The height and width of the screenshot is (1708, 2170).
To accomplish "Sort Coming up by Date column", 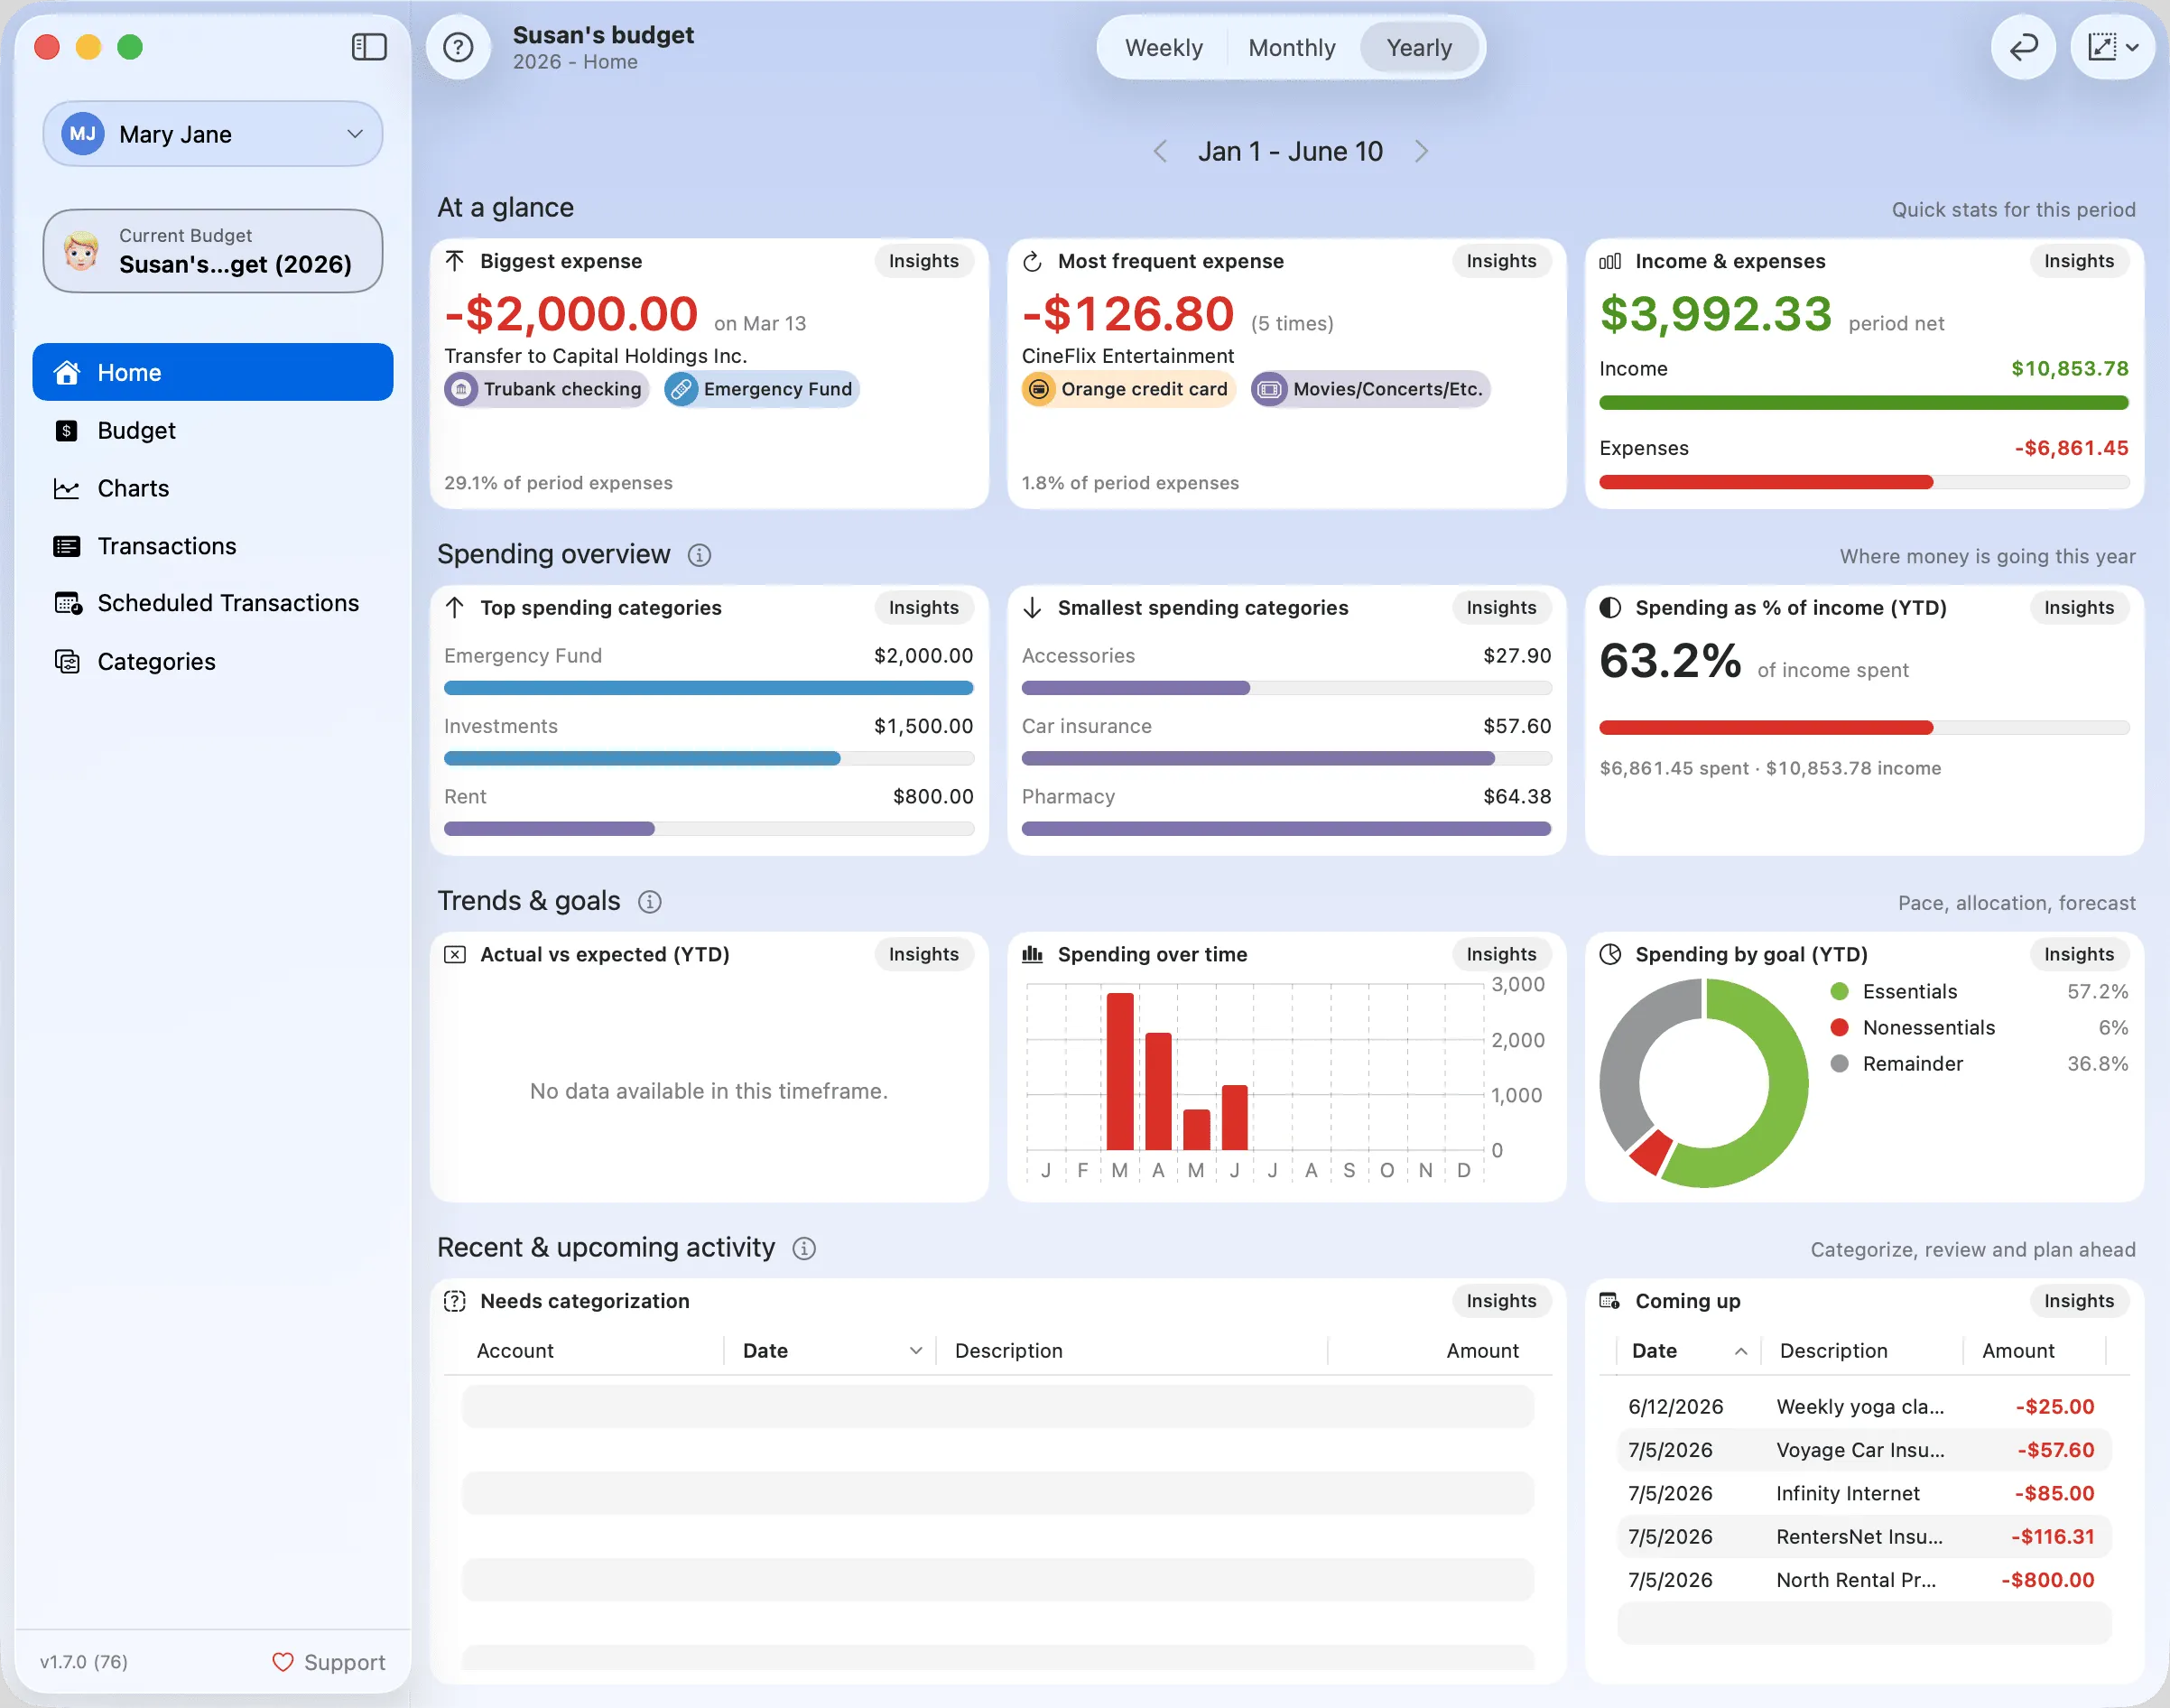I will tap(1688, 1351).
